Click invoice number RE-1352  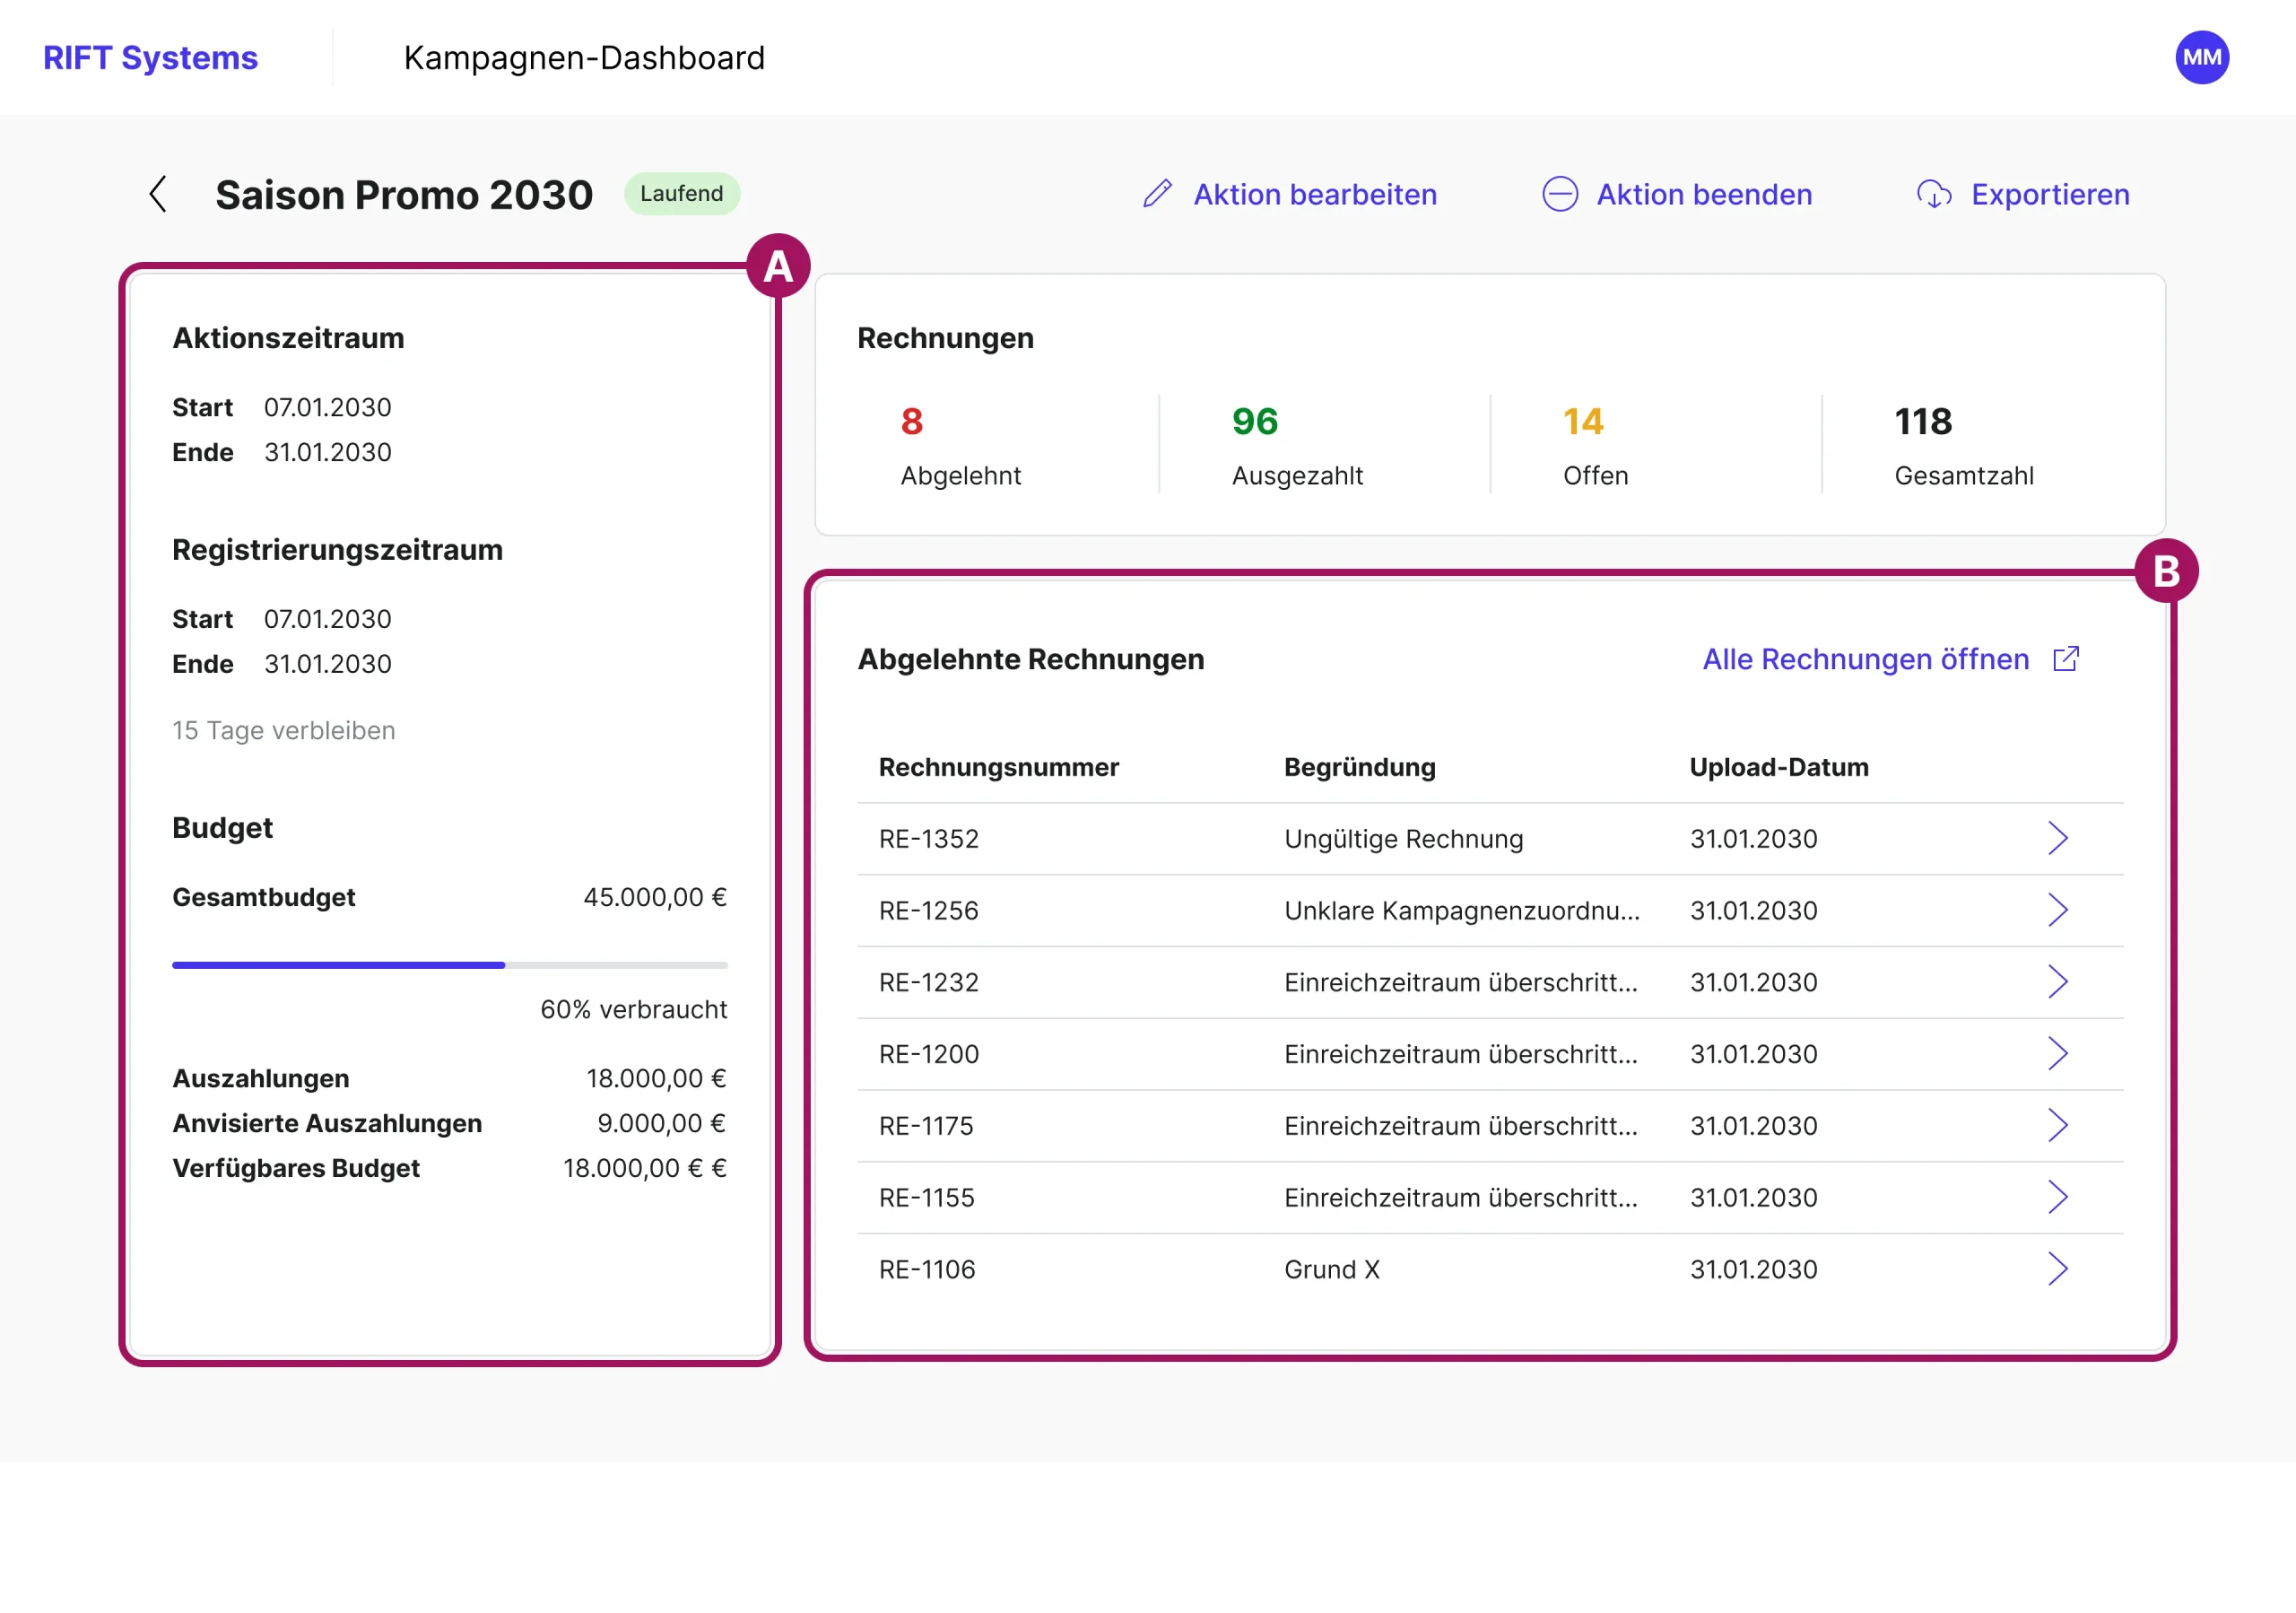pos(929,838)
